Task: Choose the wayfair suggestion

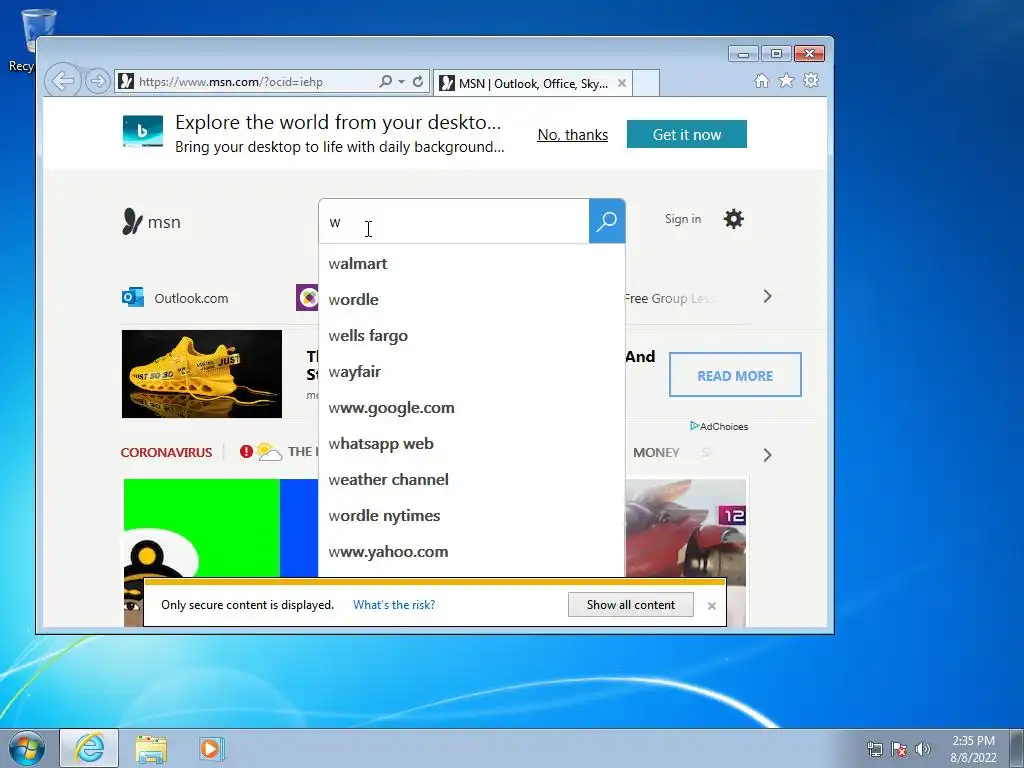Action: tap(472, 372)
